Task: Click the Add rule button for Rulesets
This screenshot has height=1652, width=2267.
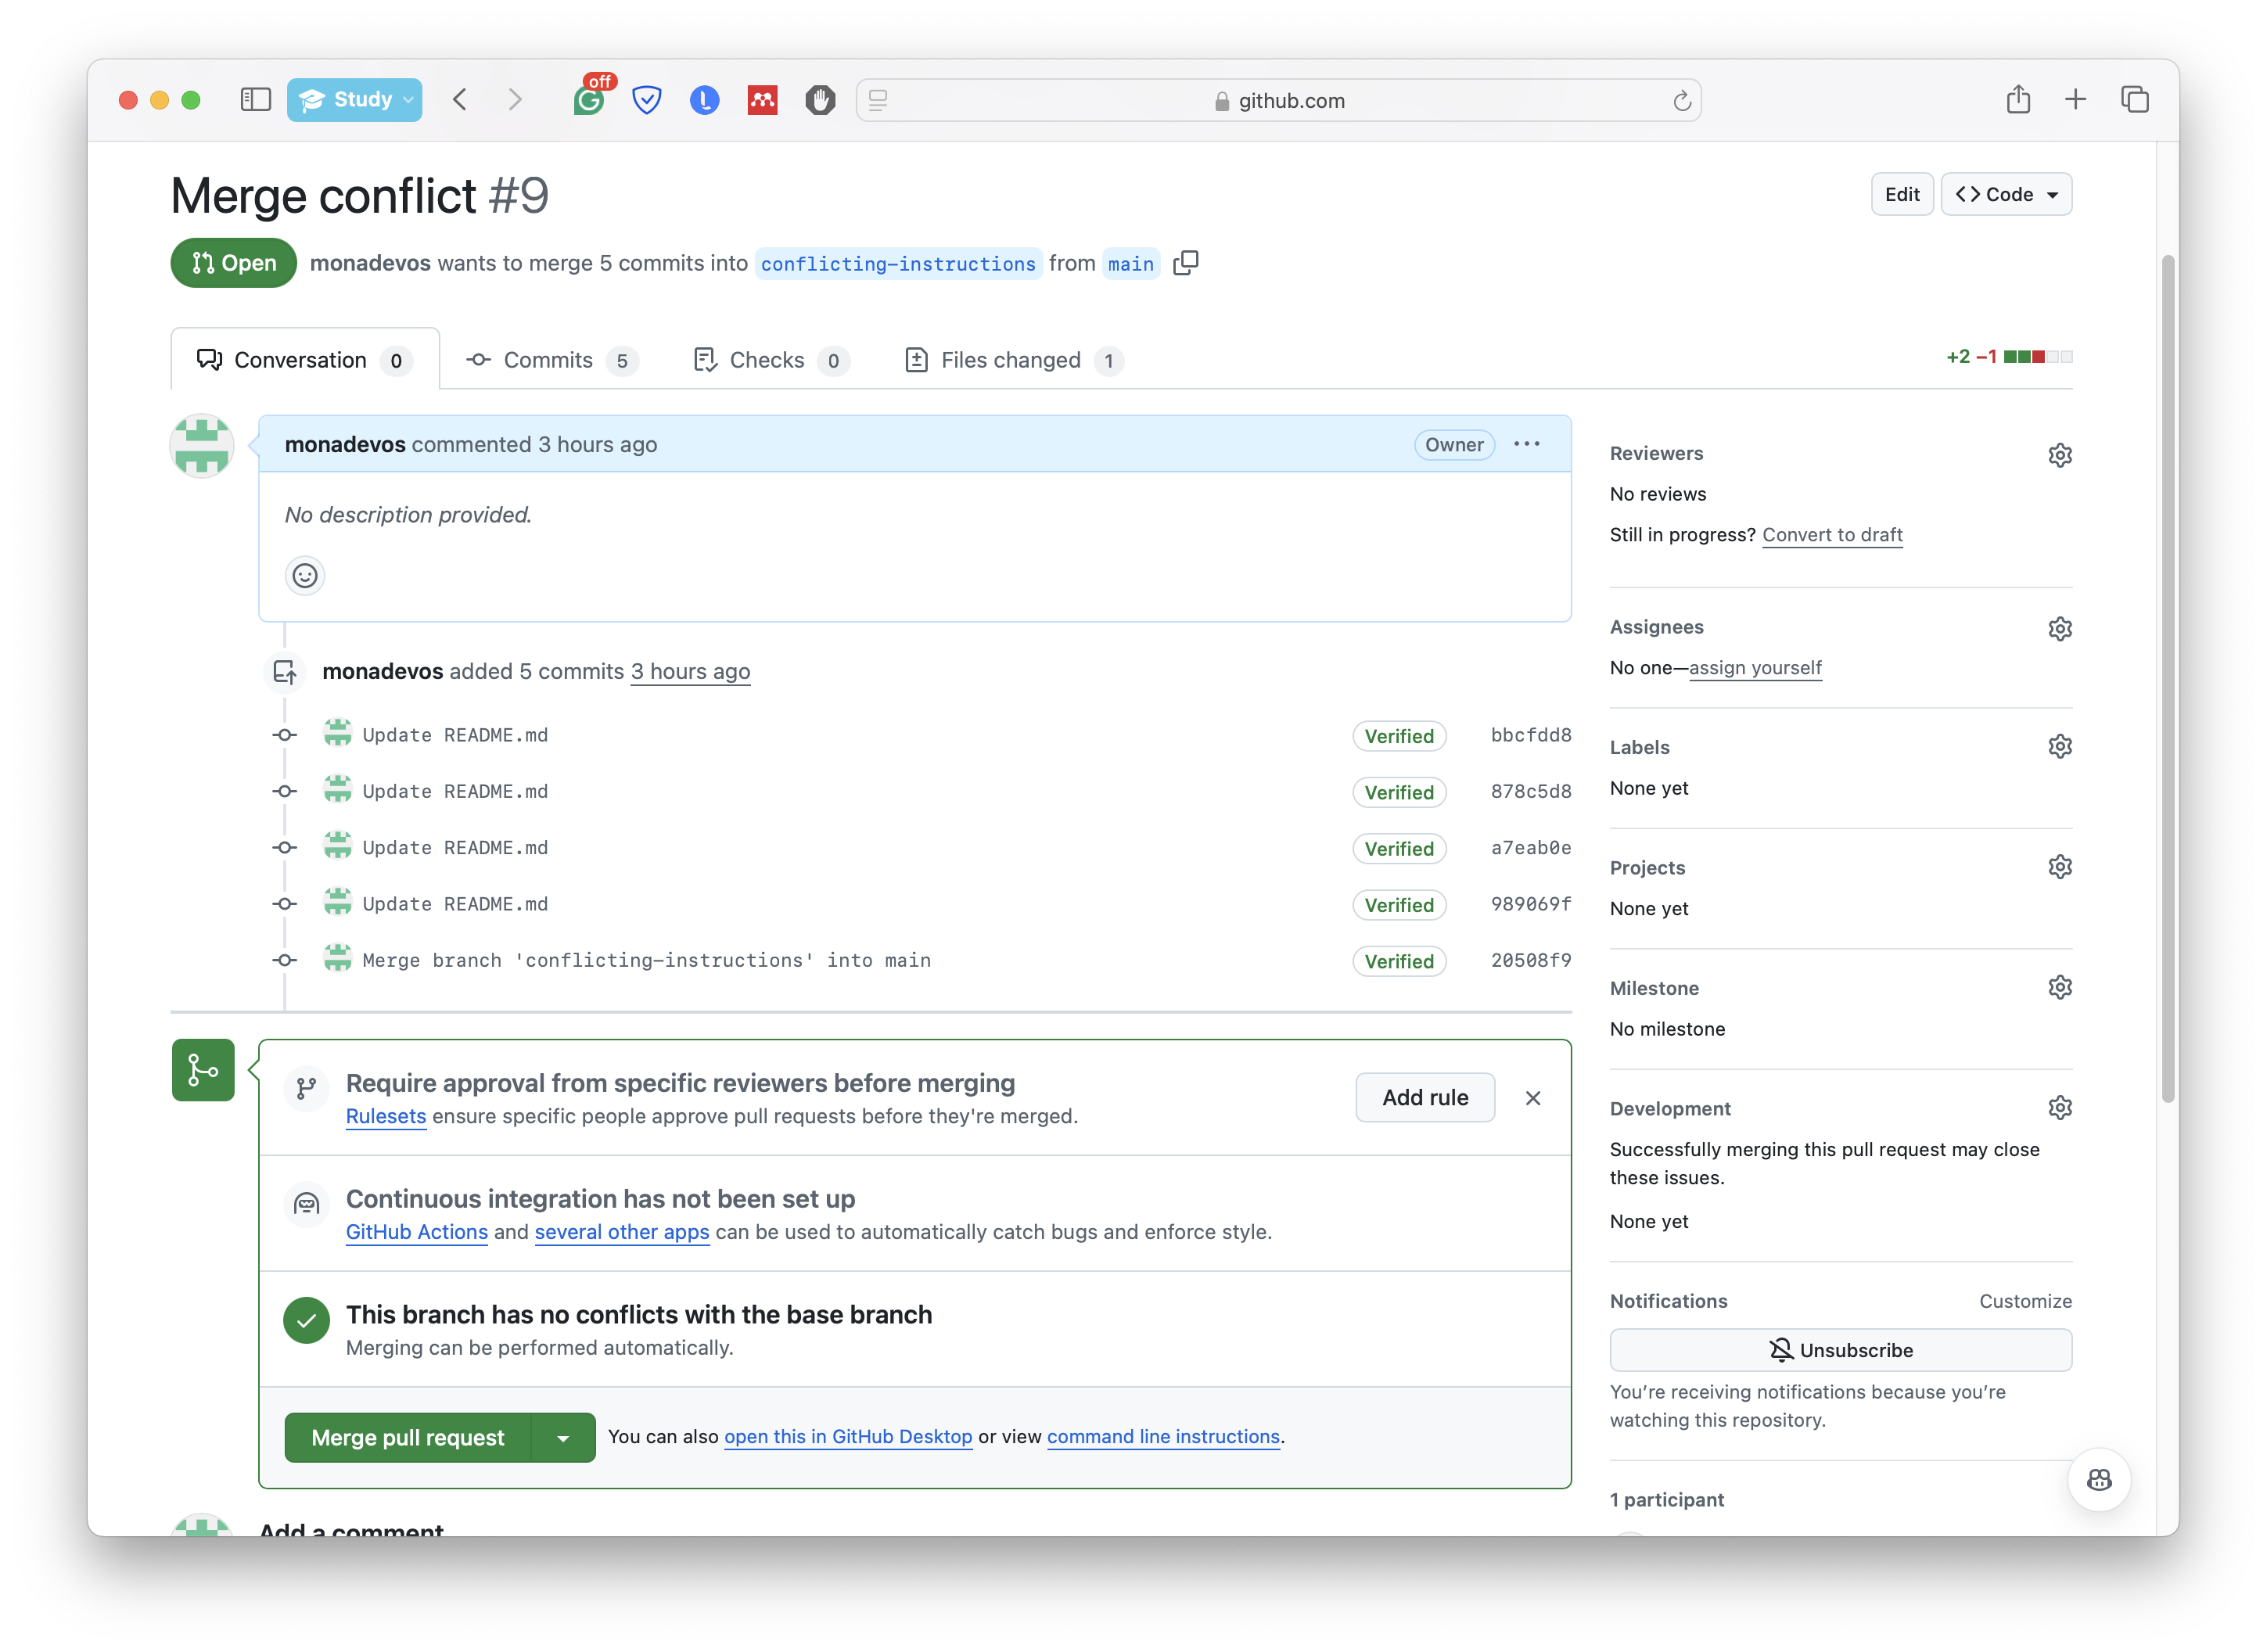Action: coord(1422,1096)
